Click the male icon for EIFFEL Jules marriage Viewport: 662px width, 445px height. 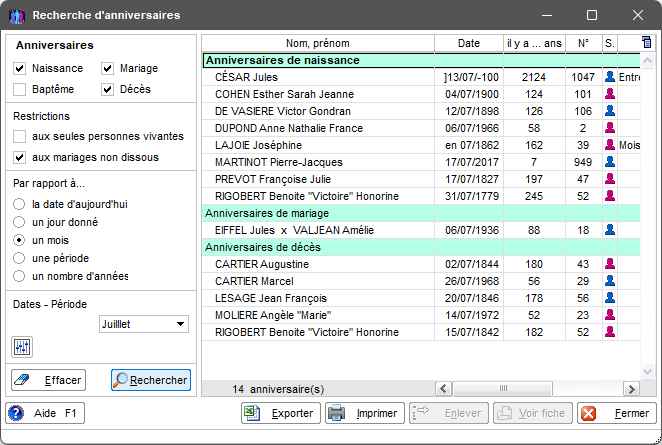click(x=610, y=230)
